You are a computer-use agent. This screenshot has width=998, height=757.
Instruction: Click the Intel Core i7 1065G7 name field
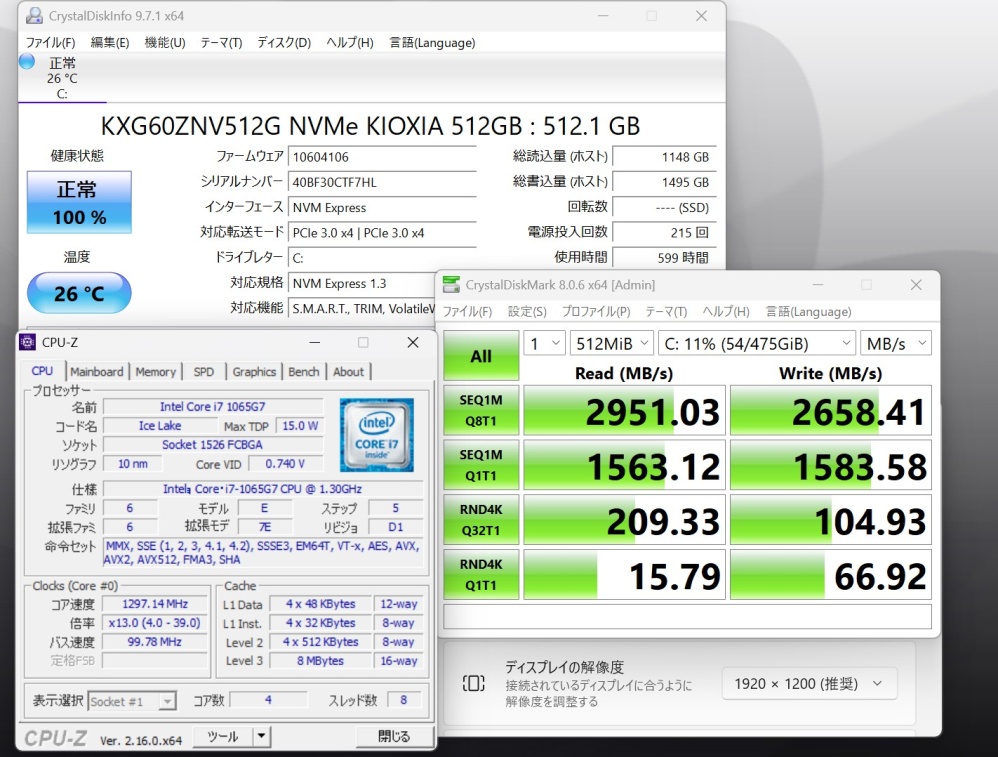pos(213,406)
